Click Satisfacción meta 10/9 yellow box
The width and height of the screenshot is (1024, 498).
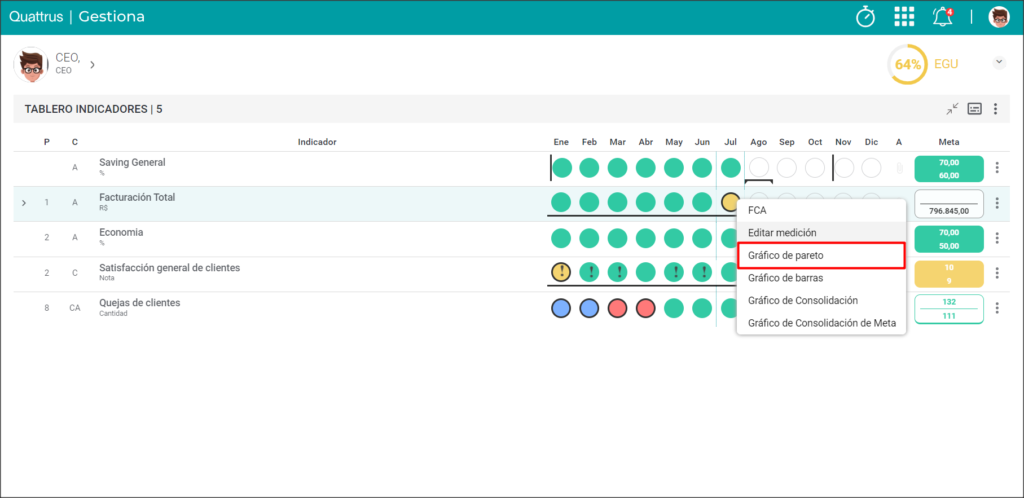pyautogui.click(x=949, y=274)
